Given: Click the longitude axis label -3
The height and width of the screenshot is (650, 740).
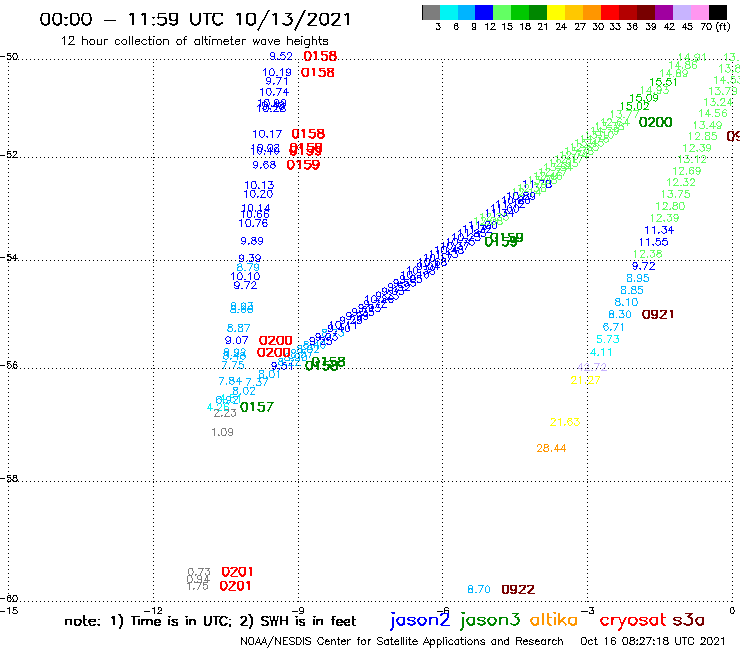Looking at the screenshot, I should click(588, 610).
